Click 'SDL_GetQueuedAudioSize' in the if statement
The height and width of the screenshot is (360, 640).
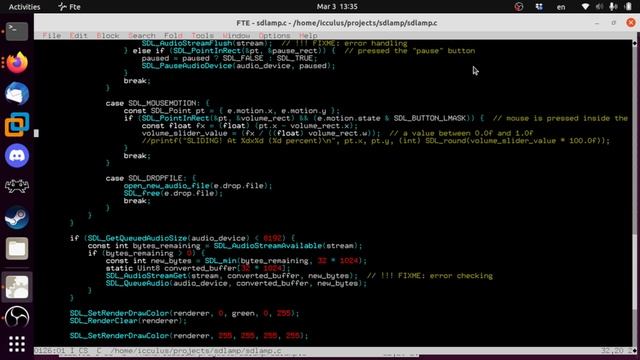point(137,238)
